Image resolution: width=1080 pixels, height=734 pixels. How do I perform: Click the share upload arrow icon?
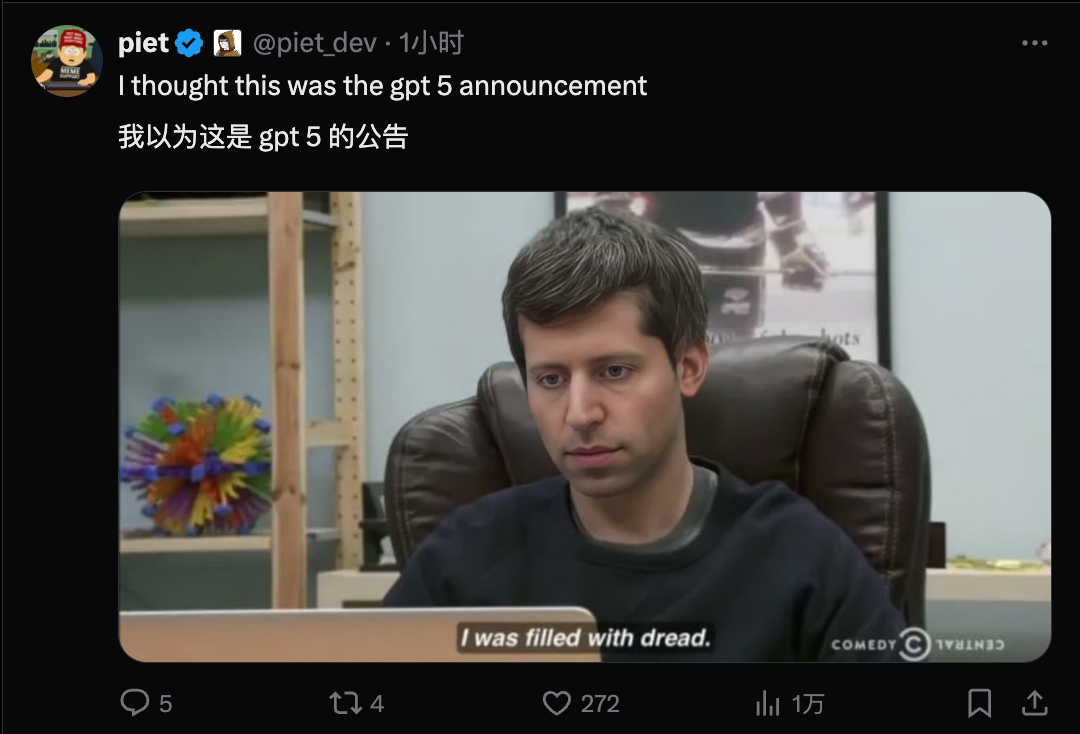(x=1035, y=703)
